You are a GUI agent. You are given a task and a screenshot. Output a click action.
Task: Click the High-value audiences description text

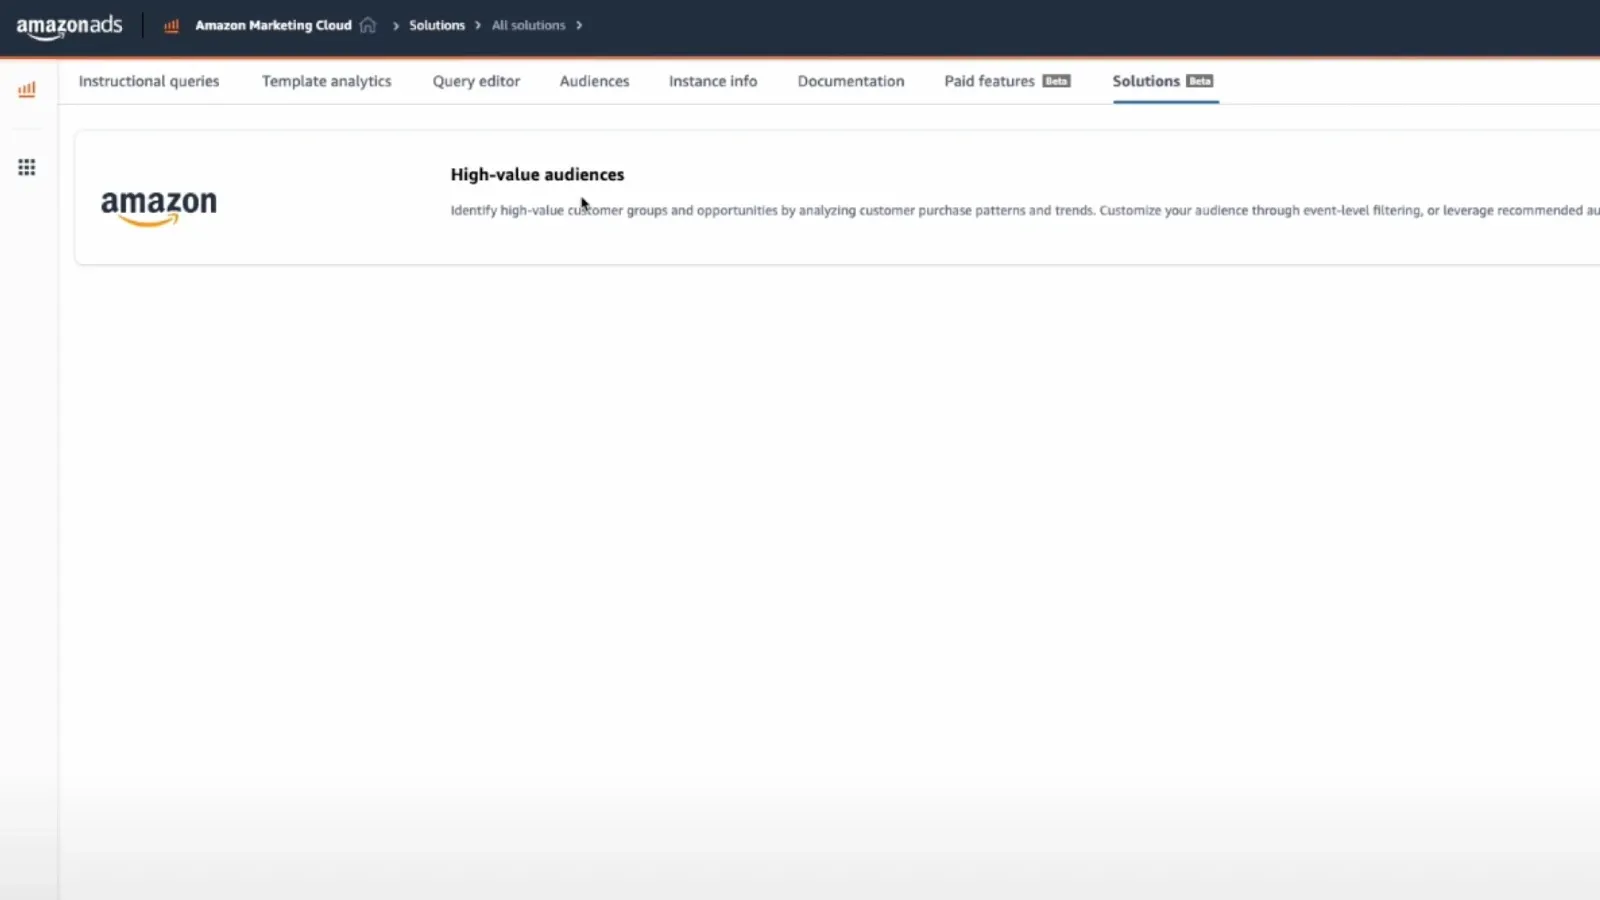1024,210
